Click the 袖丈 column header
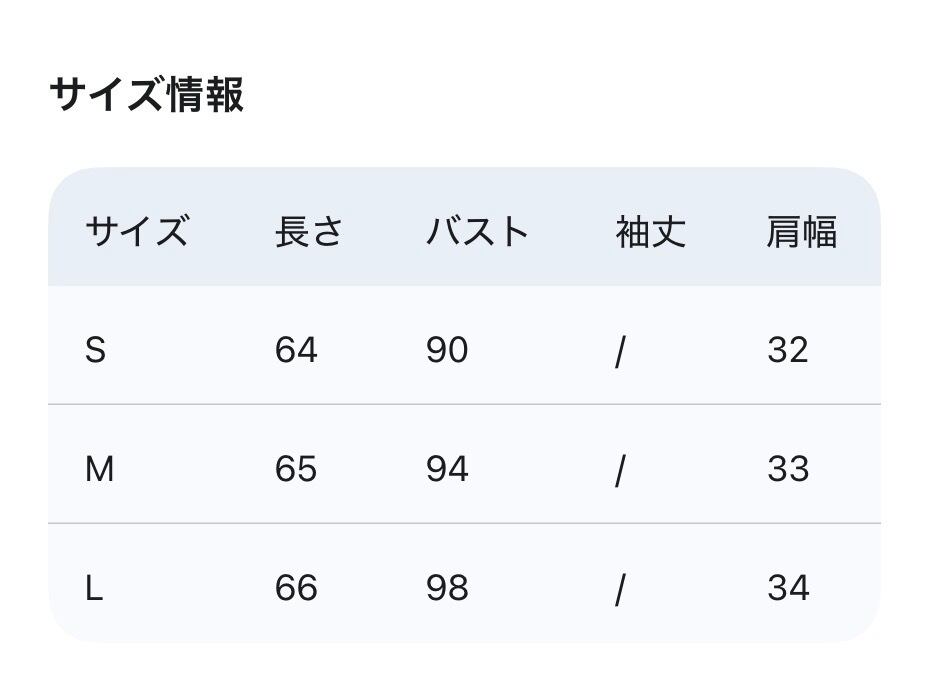This screenshot has height=685, width=949. pyautogui.click(x=650, y=232)
